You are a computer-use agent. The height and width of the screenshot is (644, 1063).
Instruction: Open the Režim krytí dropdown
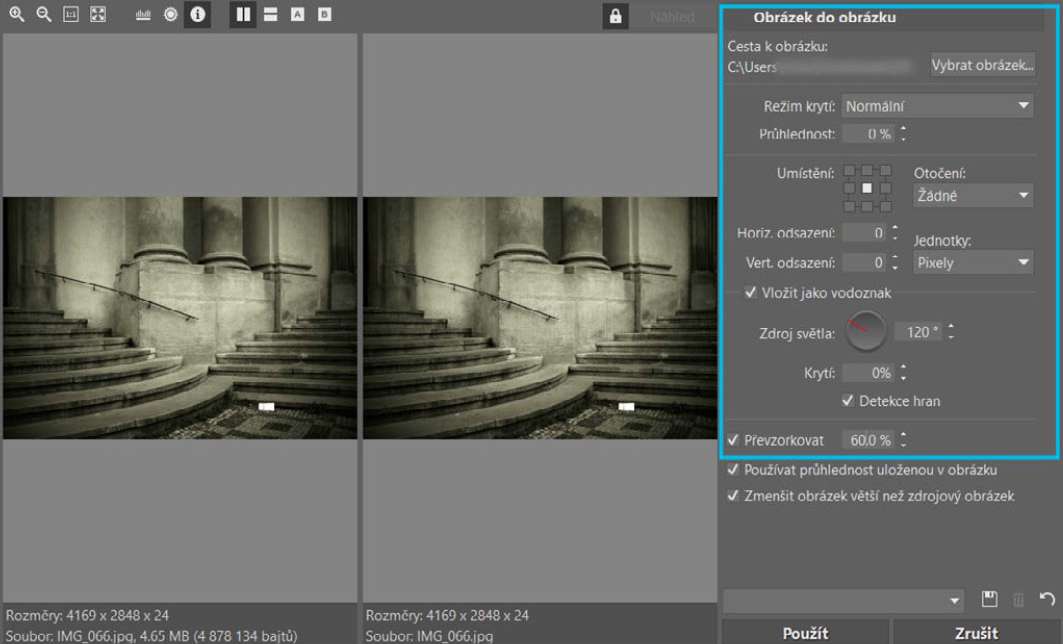coord(937,105)
